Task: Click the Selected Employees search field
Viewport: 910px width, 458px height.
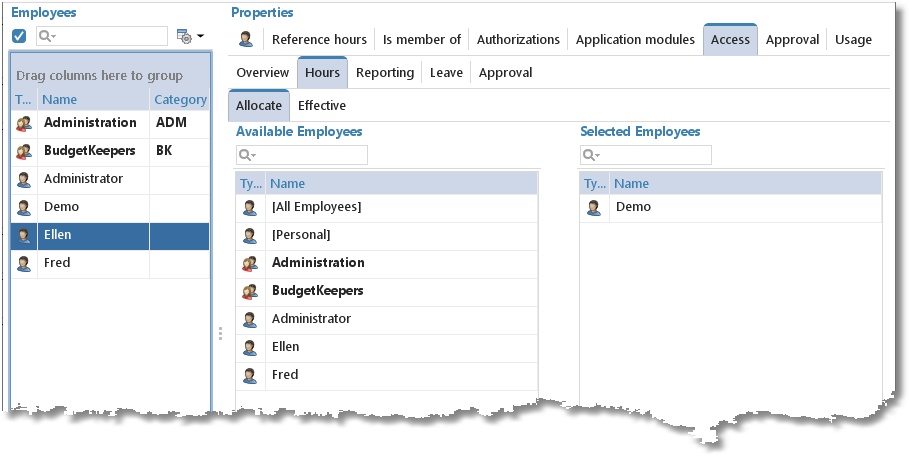Action: click(x=645, y=155)
